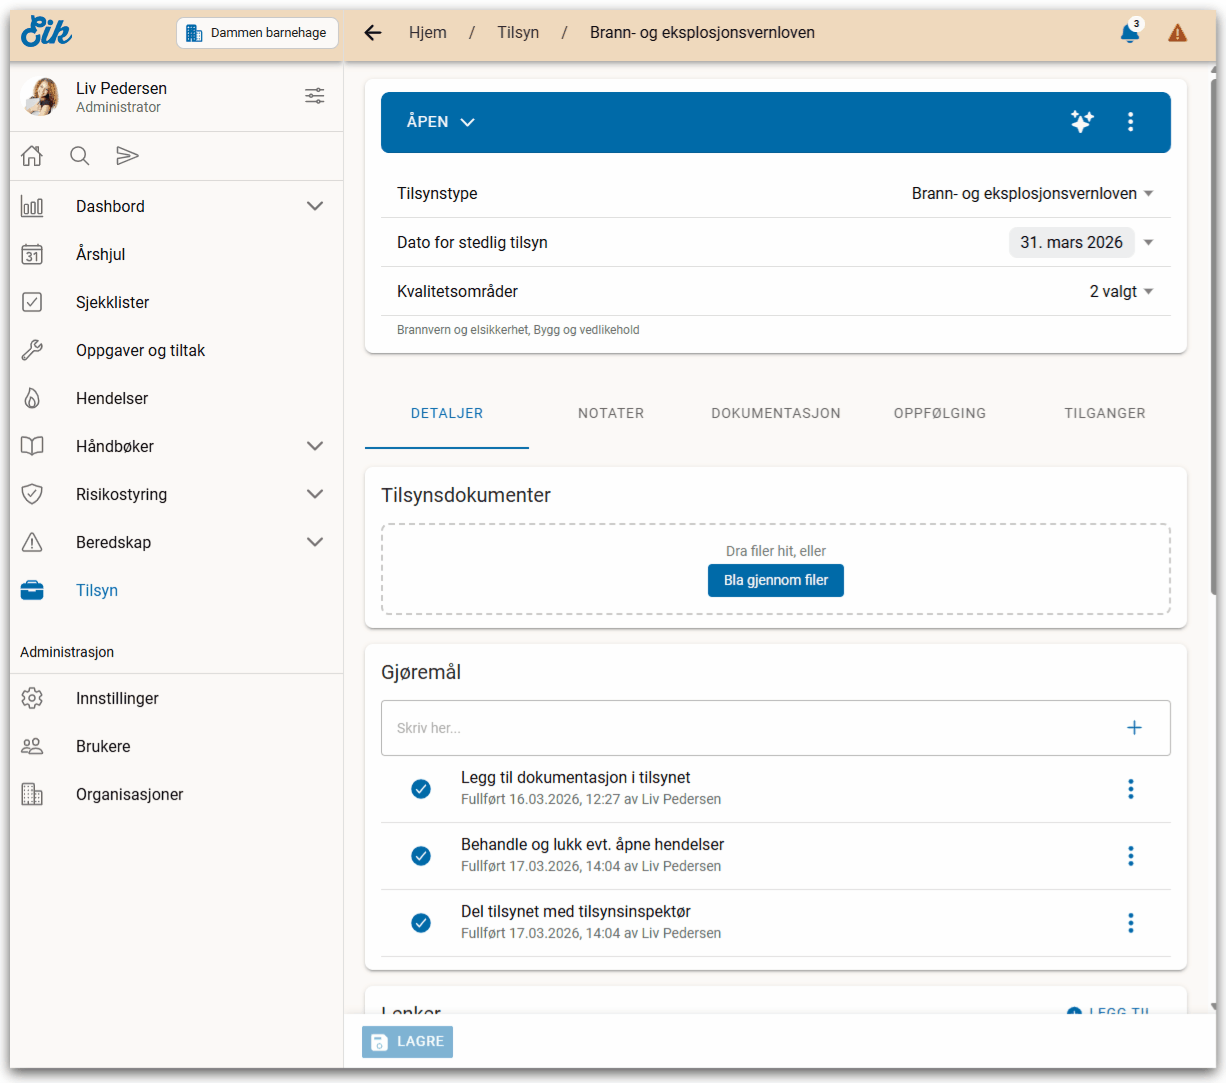Image resolution: width=1226 pixels, height=1083 pixels.
Task: Click the orange warning triangle icon
Action: 1177,33
